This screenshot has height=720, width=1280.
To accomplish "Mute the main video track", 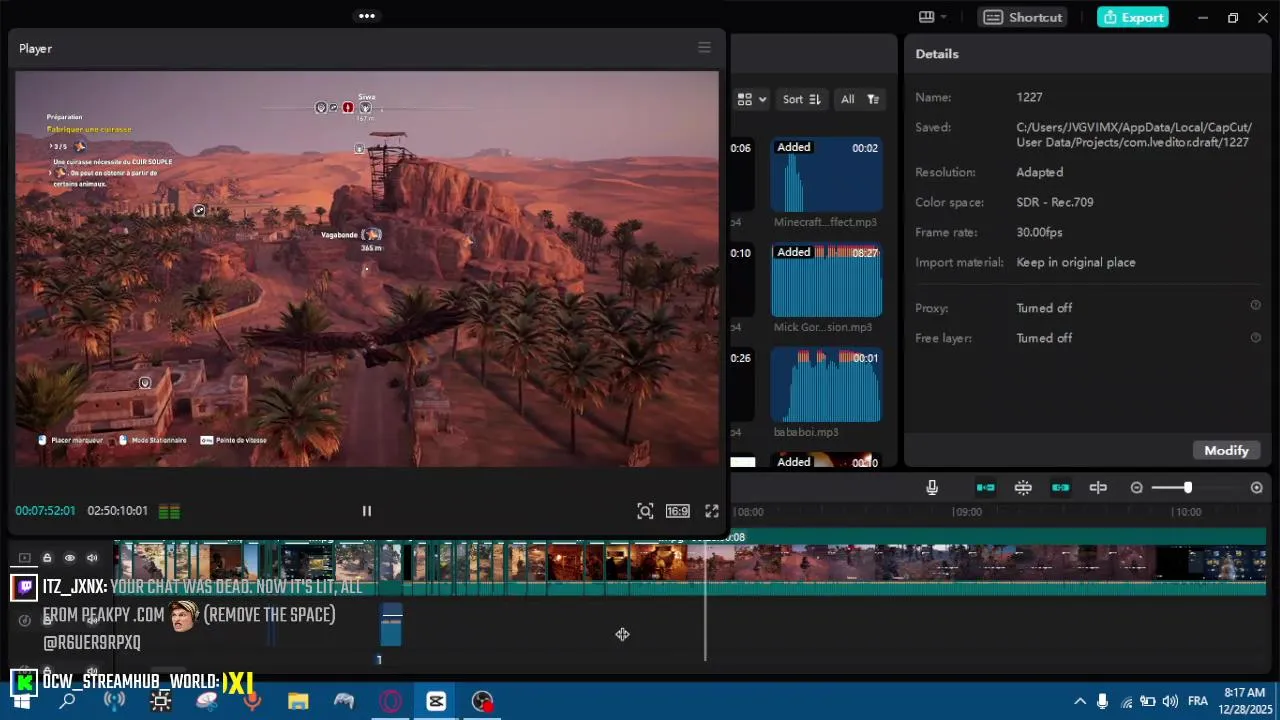I will pos(93,558).
